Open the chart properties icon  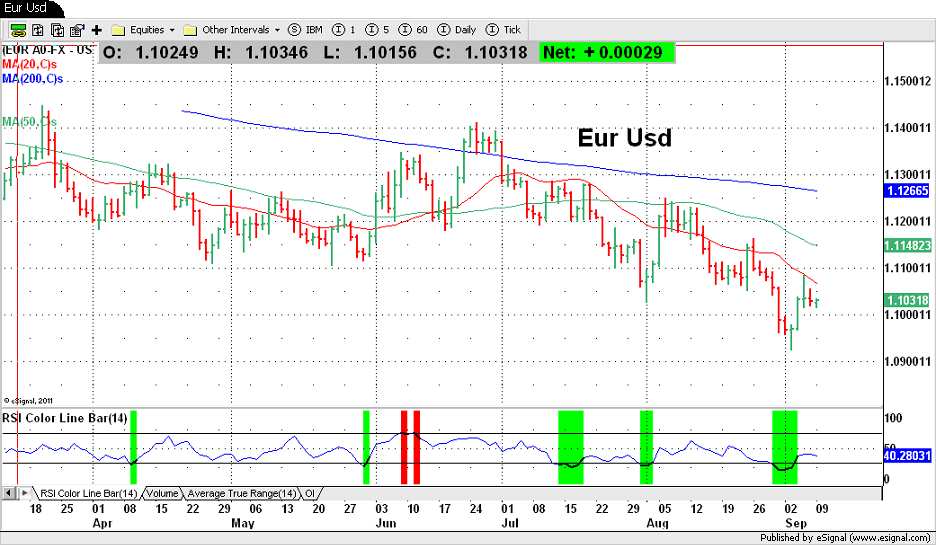tap(77, 30)
